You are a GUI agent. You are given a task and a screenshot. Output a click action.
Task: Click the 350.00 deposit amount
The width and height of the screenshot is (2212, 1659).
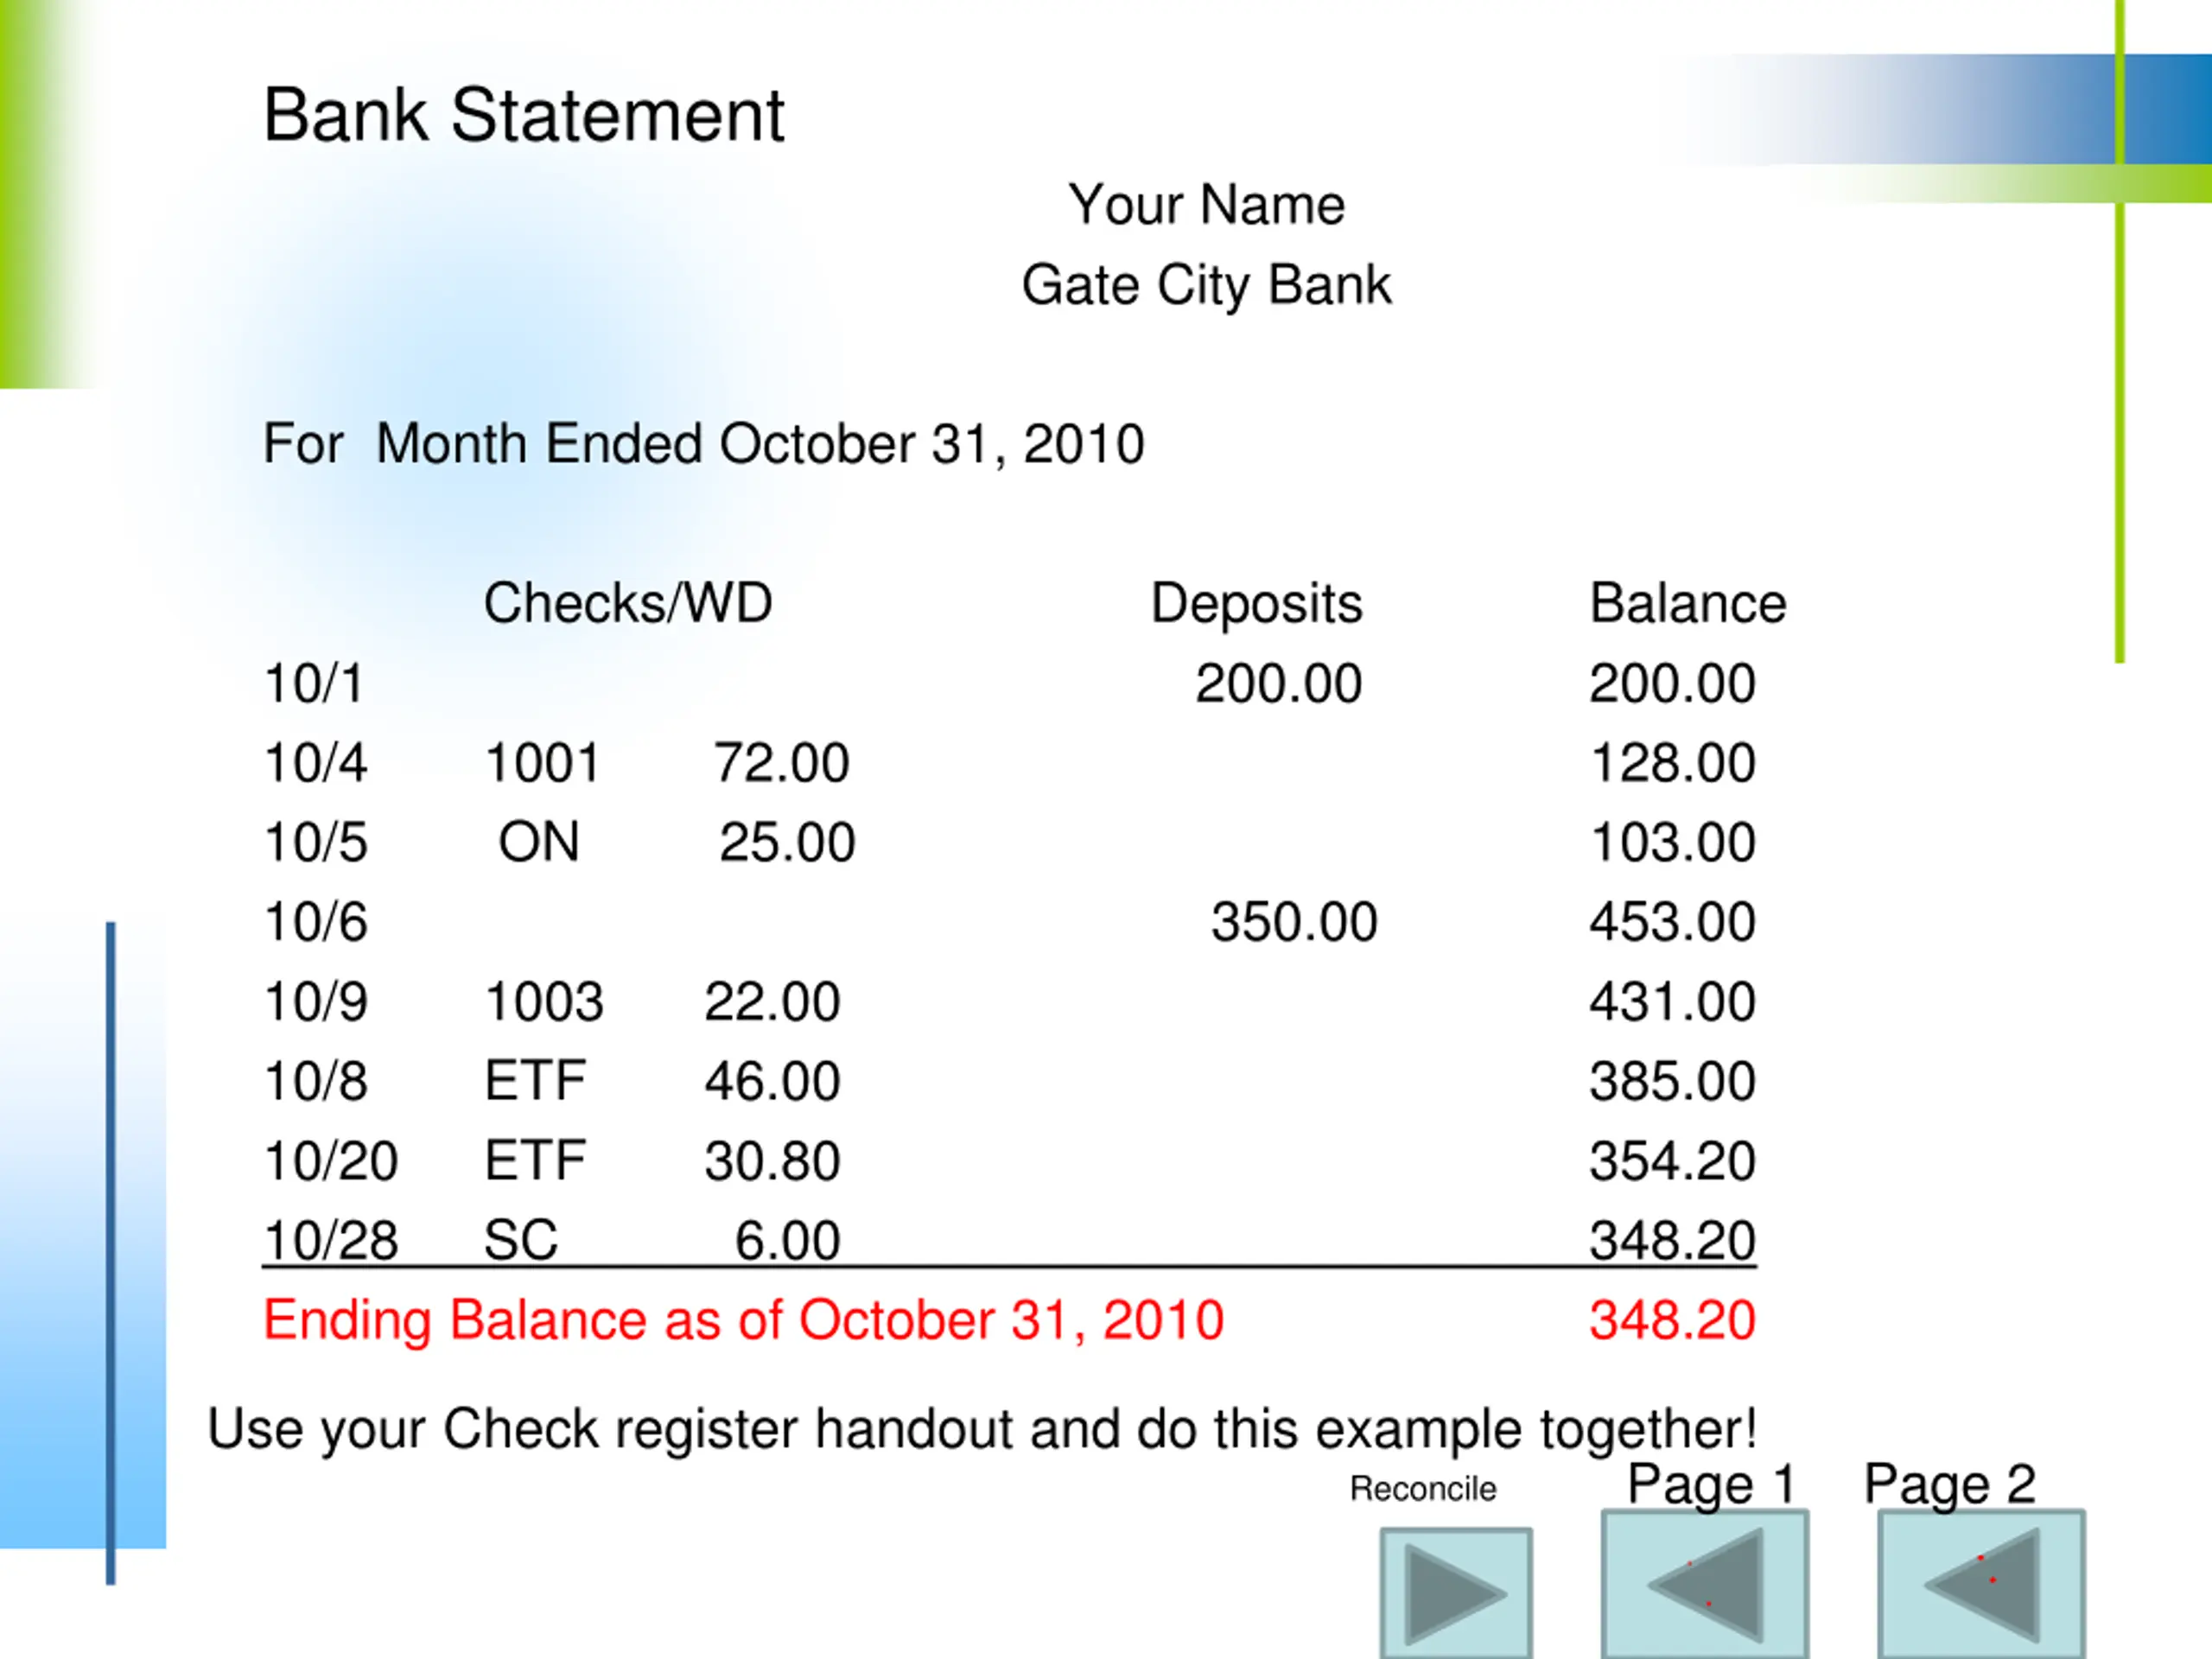tap(1294, 922)
